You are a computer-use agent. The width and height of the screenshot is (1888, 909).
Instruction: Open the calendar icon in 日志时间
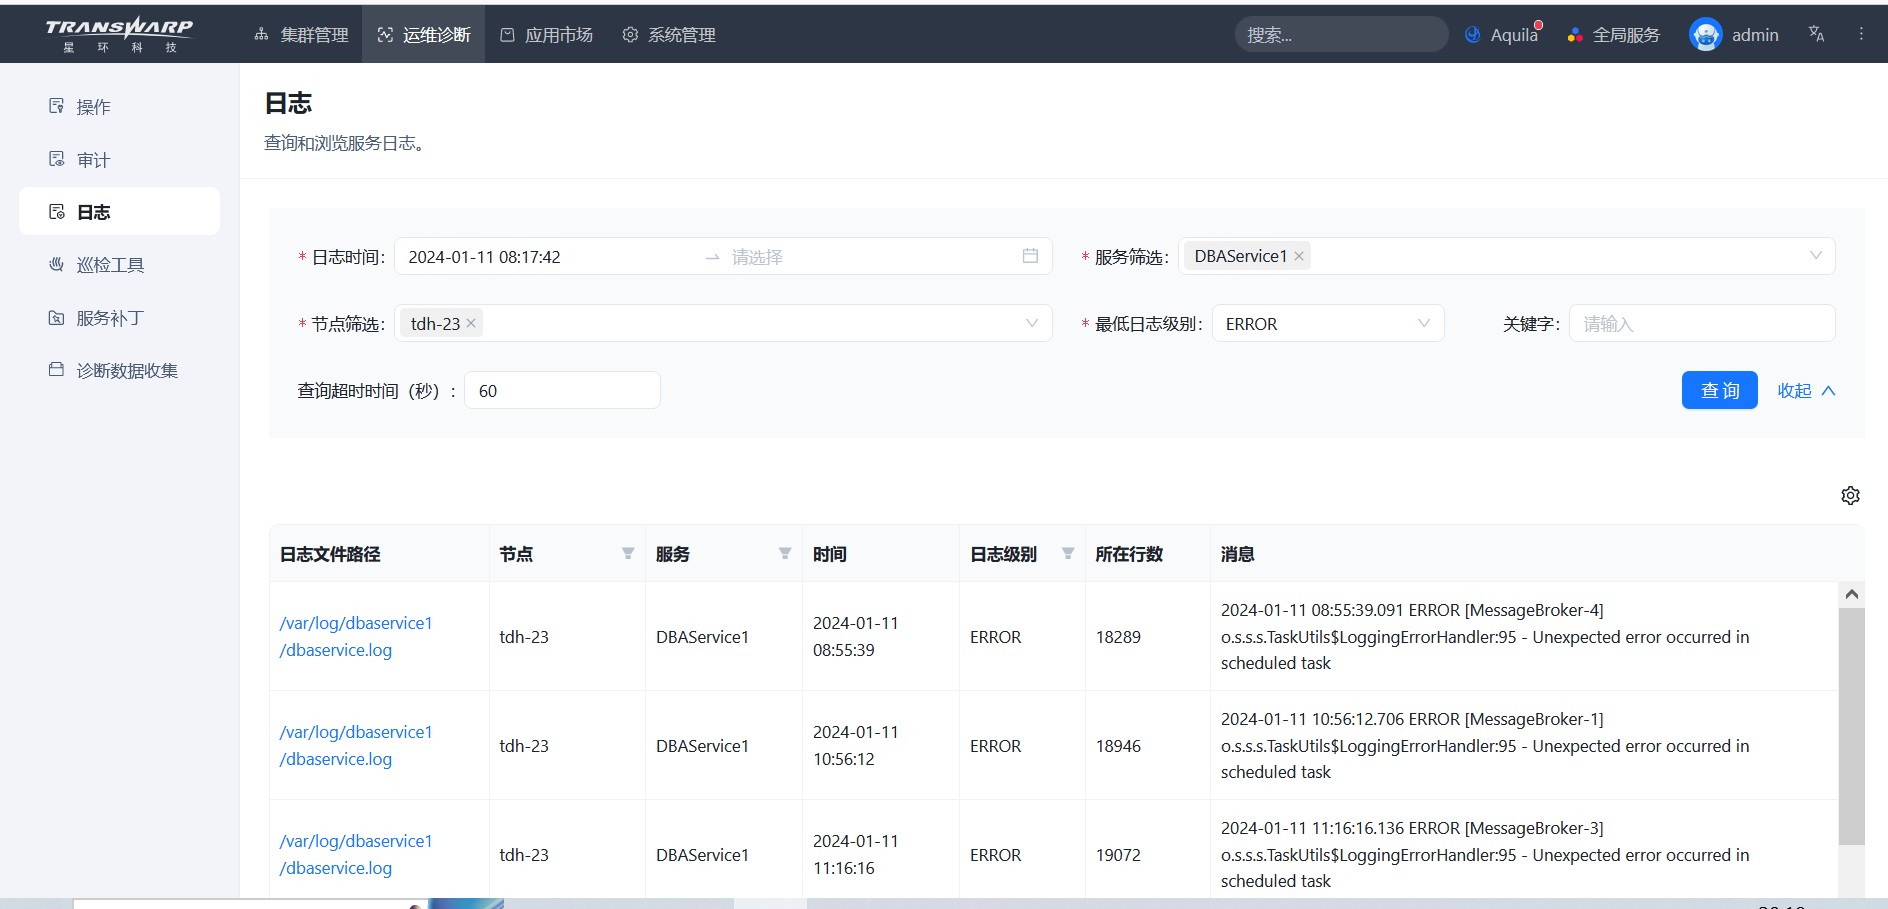click(1030, 256)
